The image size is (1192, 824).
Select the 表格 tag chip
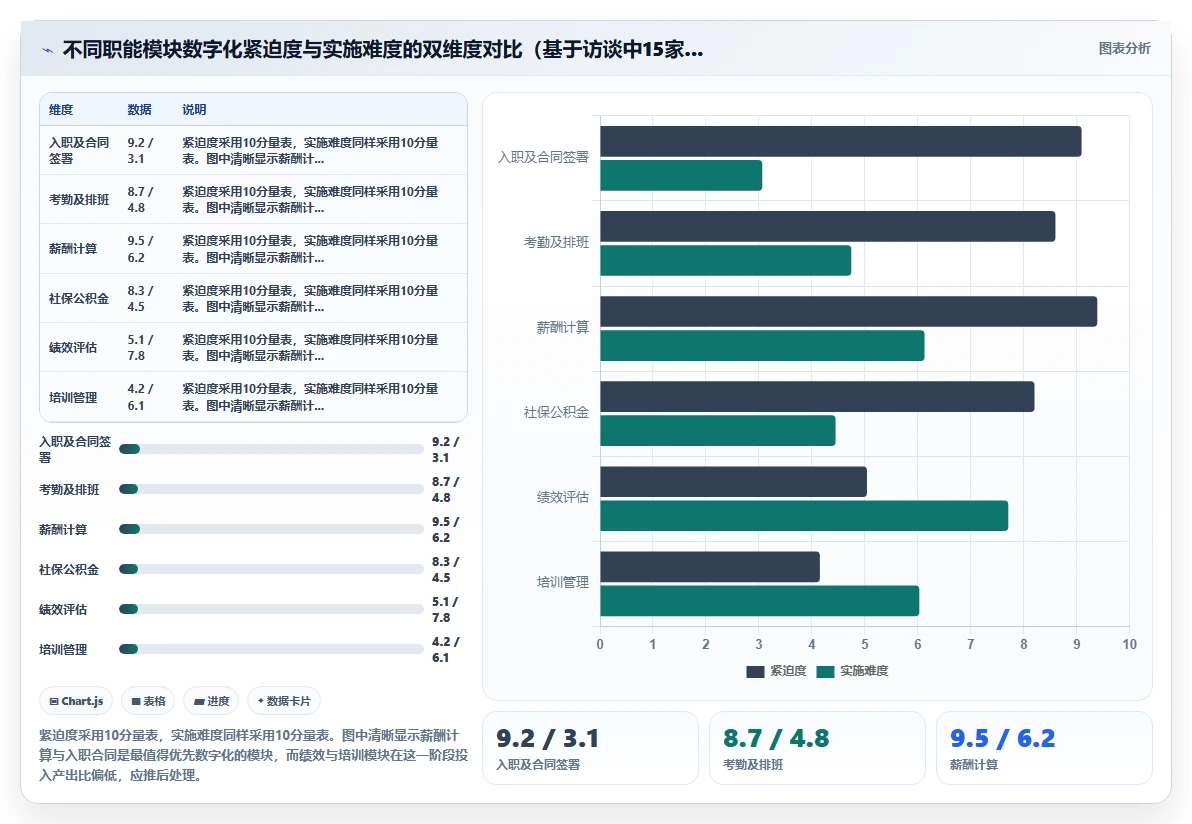[x=148, y=701]
